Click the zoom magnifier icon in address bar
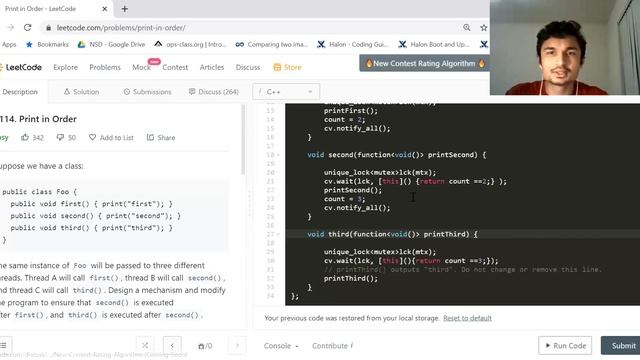 tap(467, 27)
